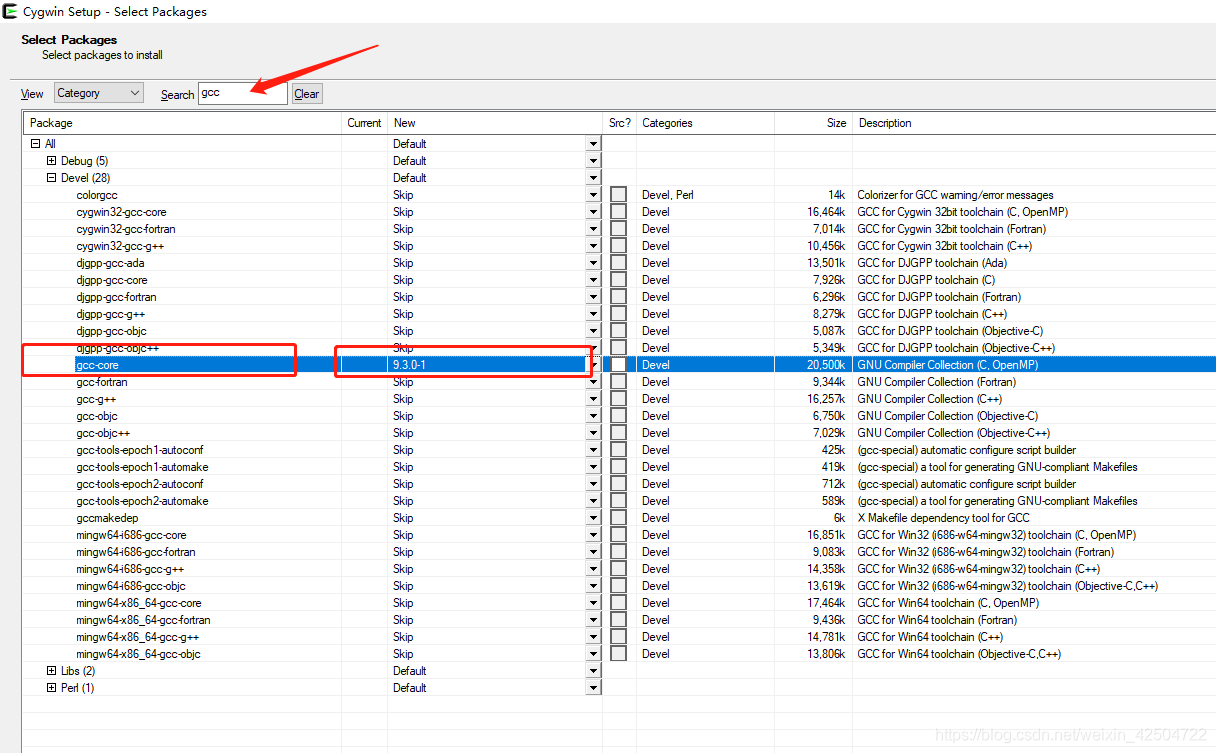Screen dimensions: 1216x753
Task: Select the gcc-tools-epoch2-automake package name
Action: point(142,501)
